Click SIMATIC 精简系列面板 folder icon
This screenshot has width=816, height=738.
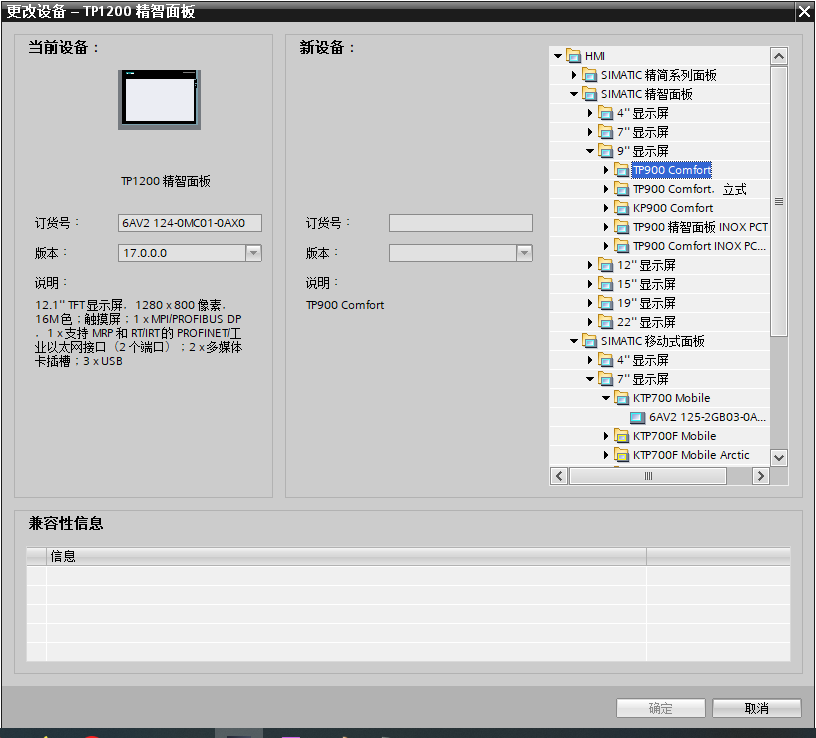click(x=590, y=75)
